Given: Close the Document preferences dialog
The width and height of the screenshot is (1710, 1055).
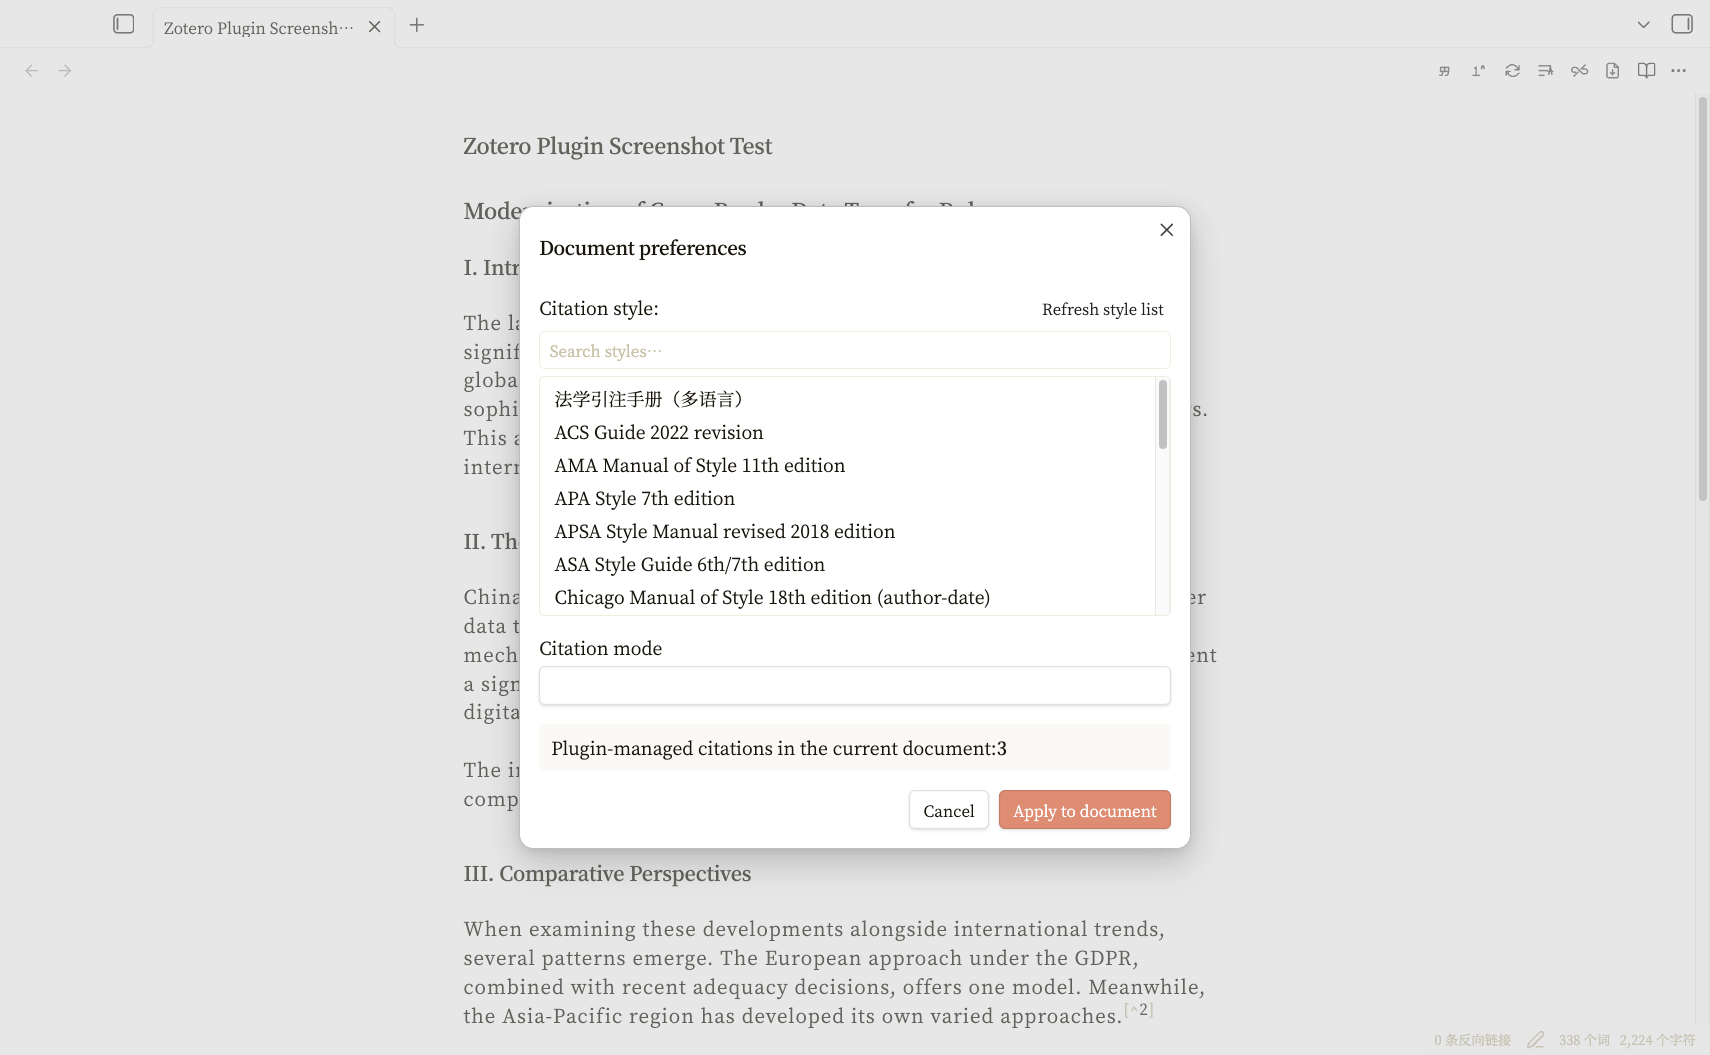Looking at the screenshot, I should point(1166,230).
